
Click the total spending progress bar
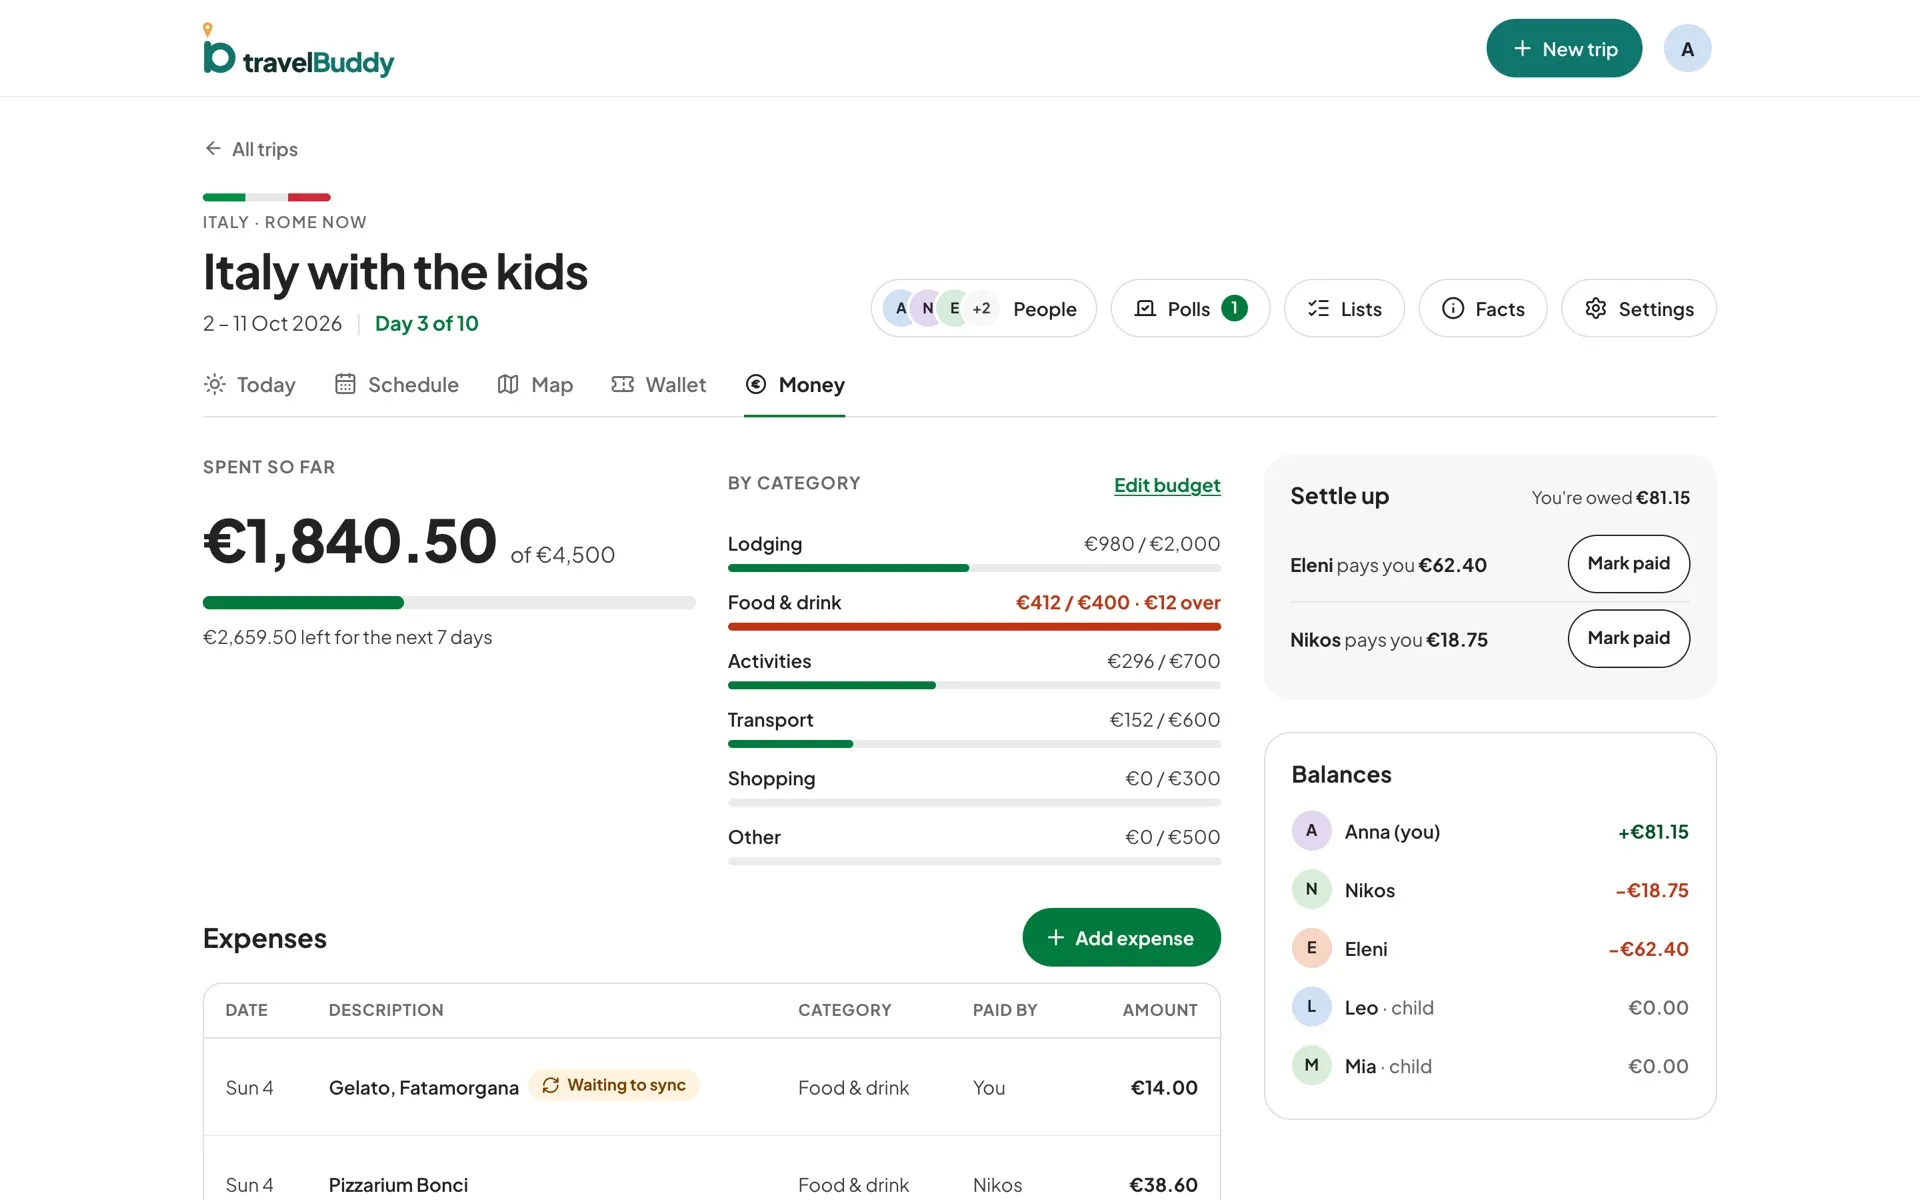(449, 603)
